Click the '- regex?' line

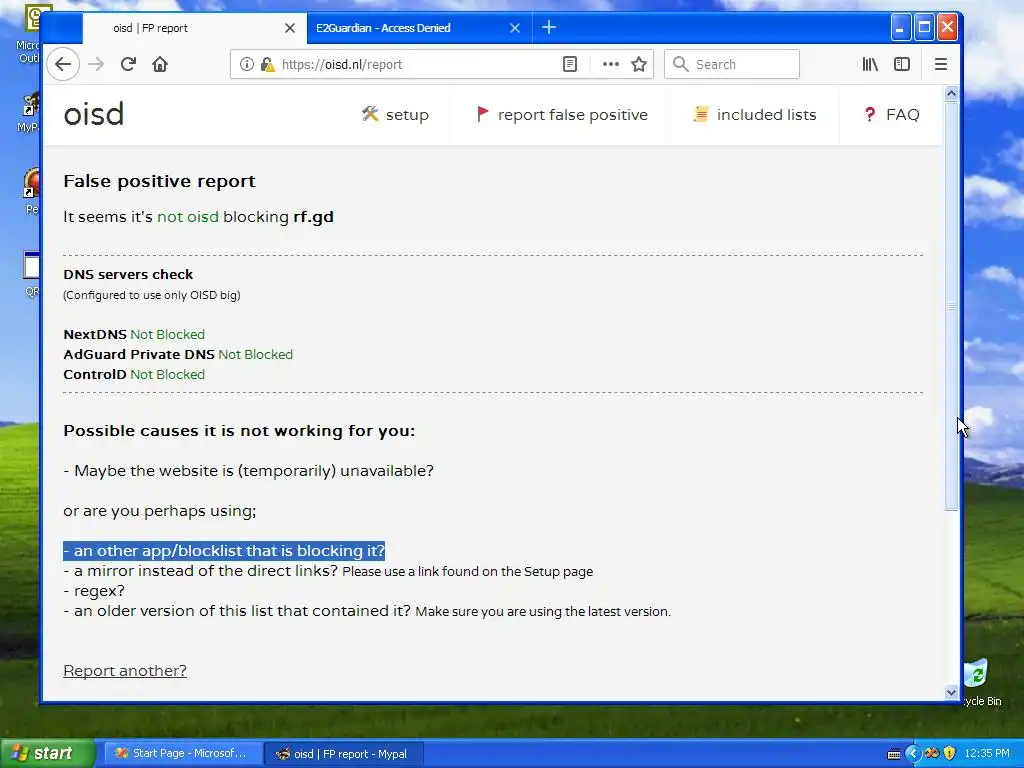pos(94,591)
